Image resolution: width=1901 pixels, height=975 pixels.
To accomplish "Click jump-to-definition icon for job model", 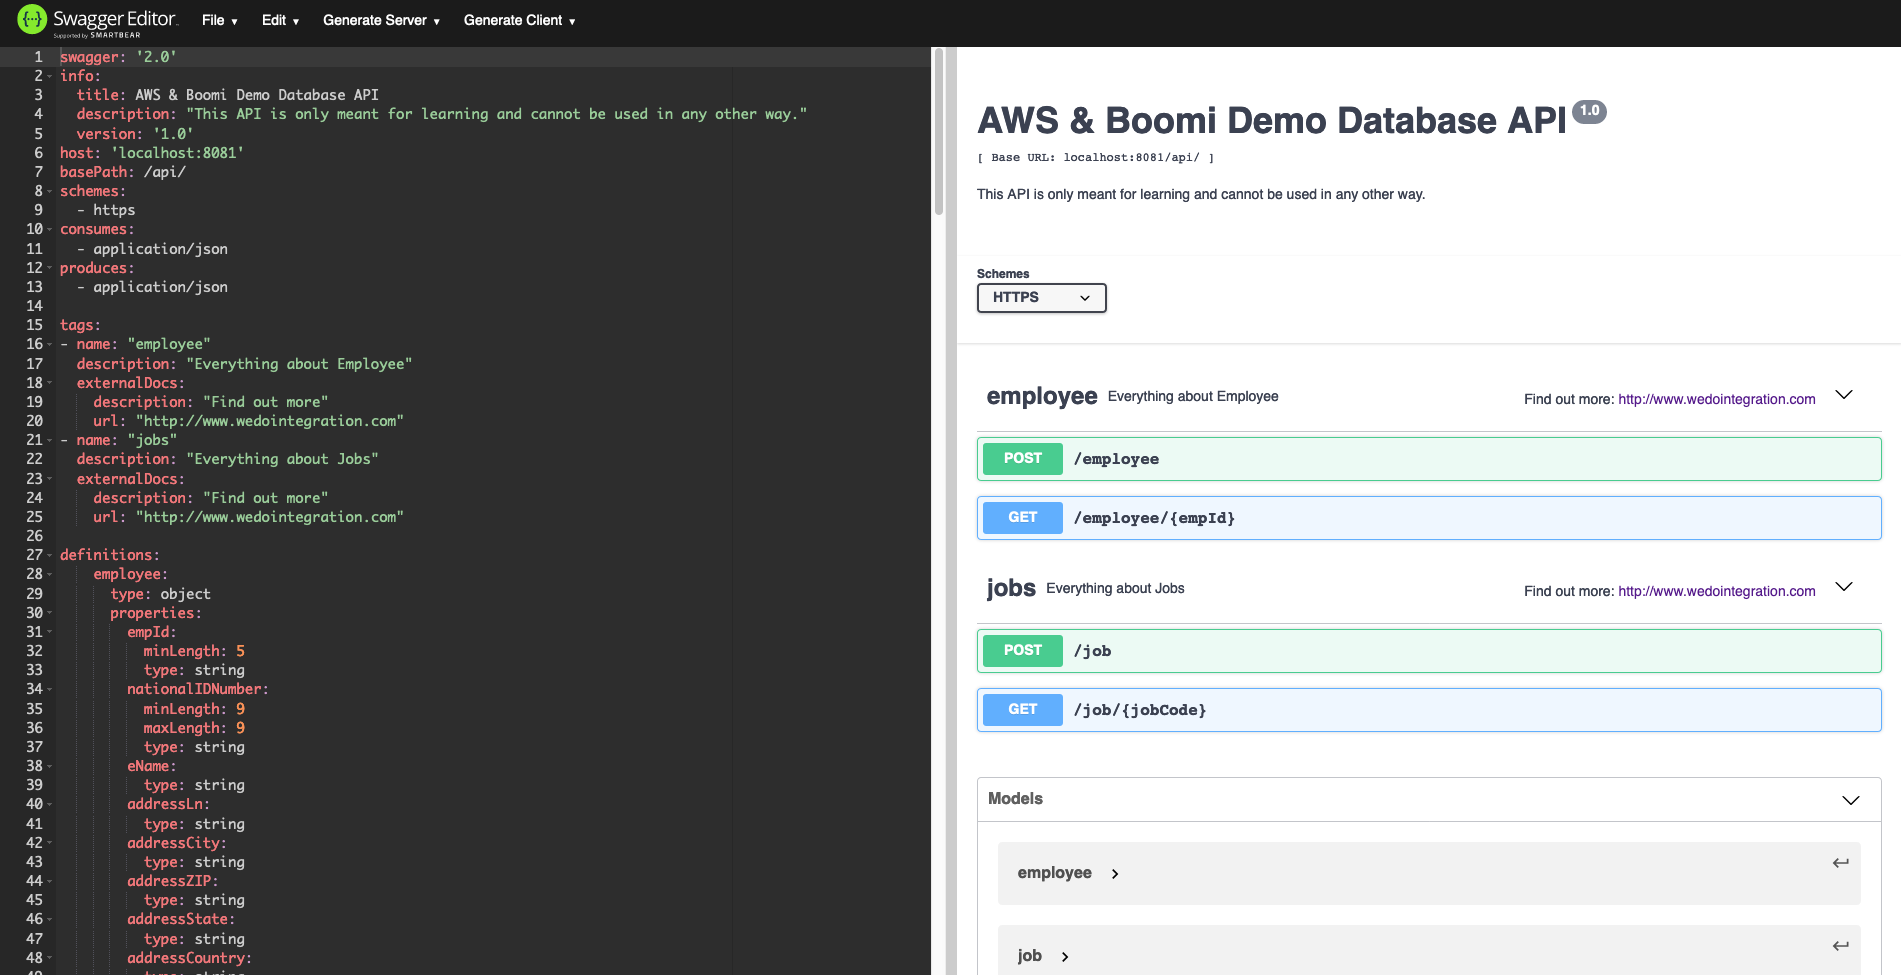I will coord(1840,946).
